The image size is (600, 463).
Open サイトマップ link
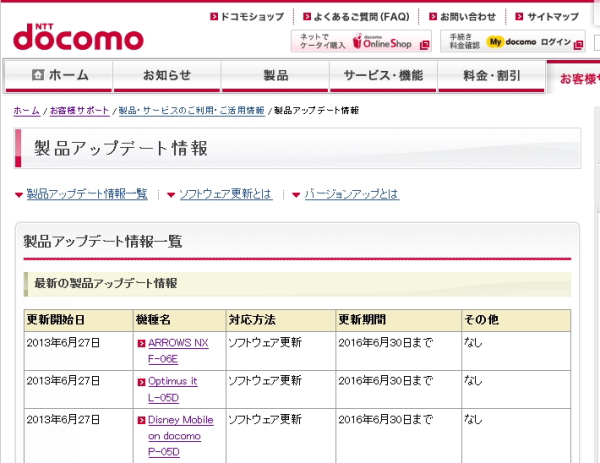[x=553, y=17]
